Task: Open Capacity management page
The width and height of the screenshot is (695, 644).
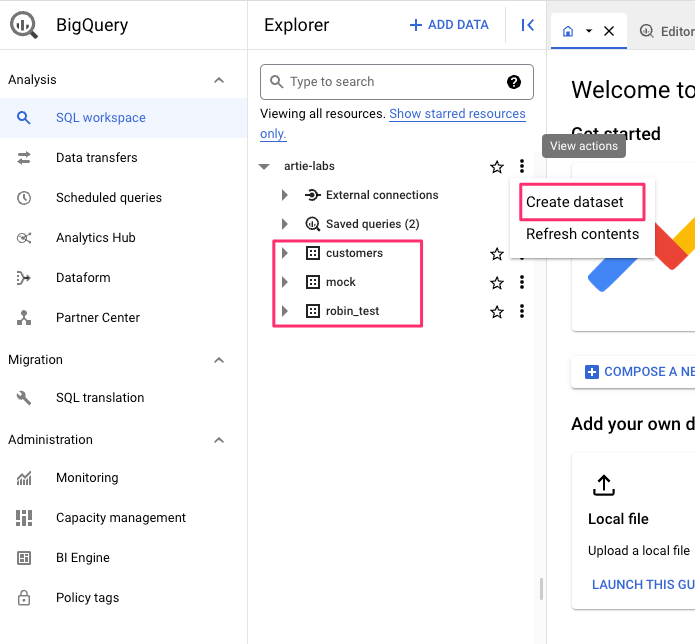Action: coord(123,518)
